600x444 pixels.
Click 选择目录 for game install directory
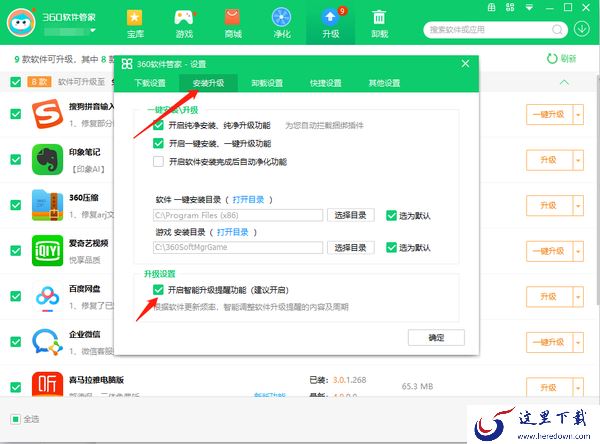click(x=351, y=248)
